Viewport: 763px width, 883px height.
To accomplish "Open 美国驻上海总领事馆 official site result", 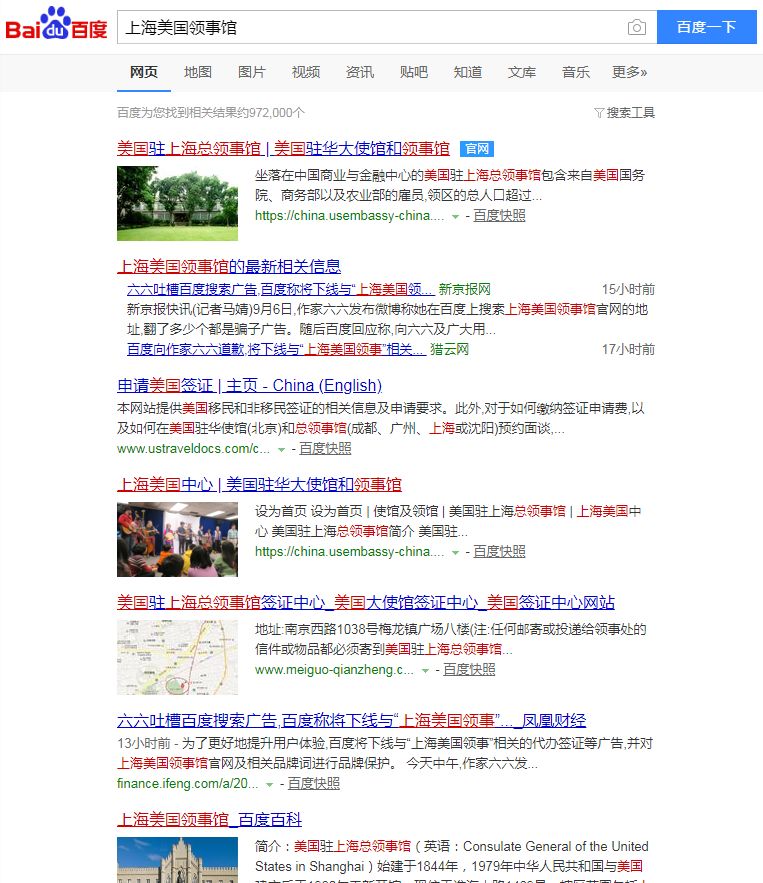I will (283, 149).
